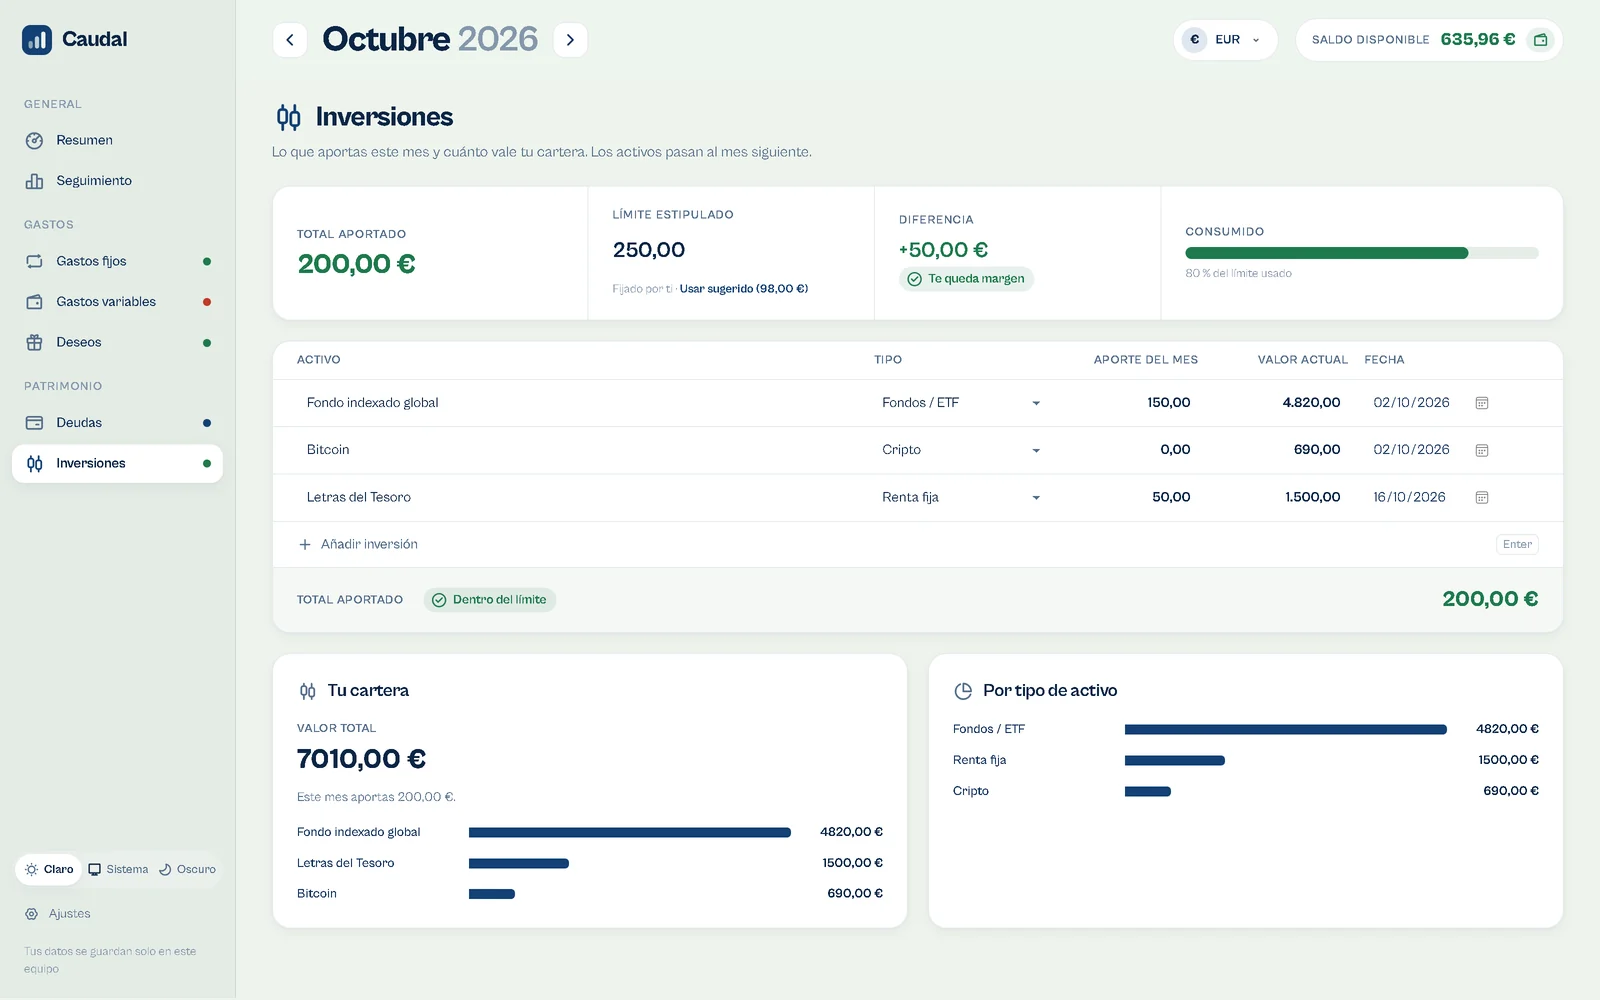This screenshot has height=1000, width=1600.
Task: Click valor actual 690,00 for Bitcoin
Action: (1317, 450)
